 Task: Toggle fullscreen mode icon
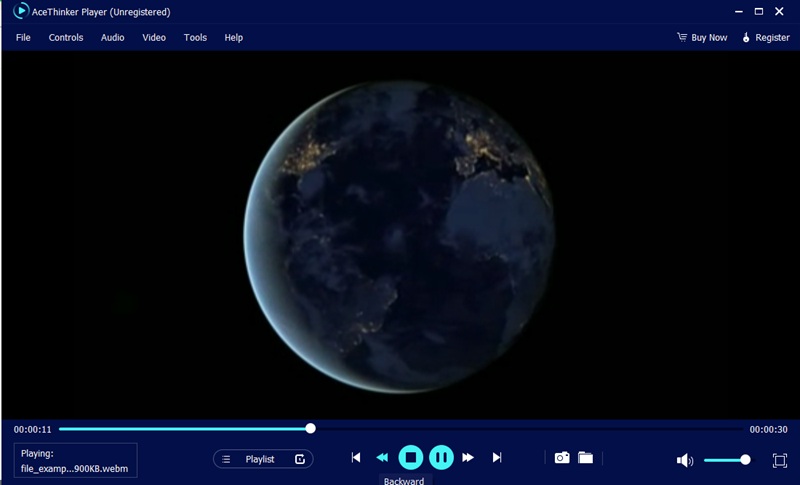click(x=780, y=460)
